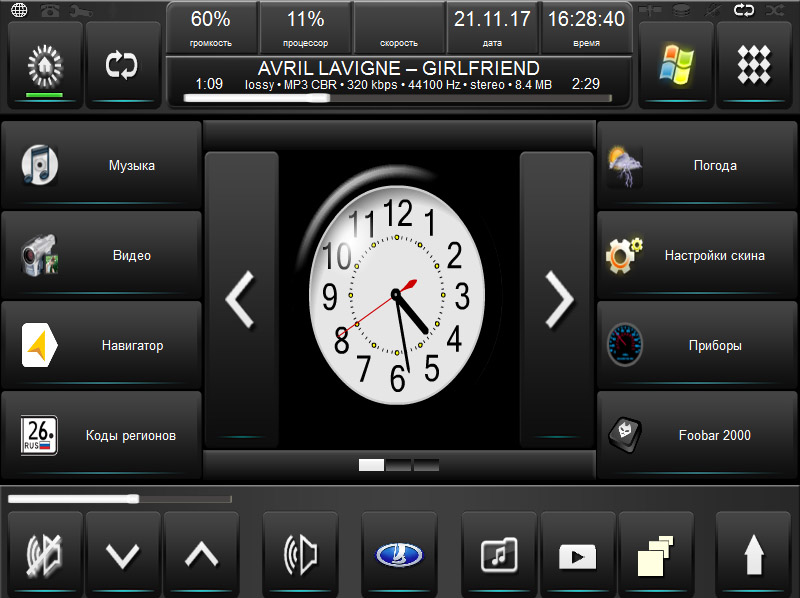Open the Погода (Weather) panel

click(697, 166)
